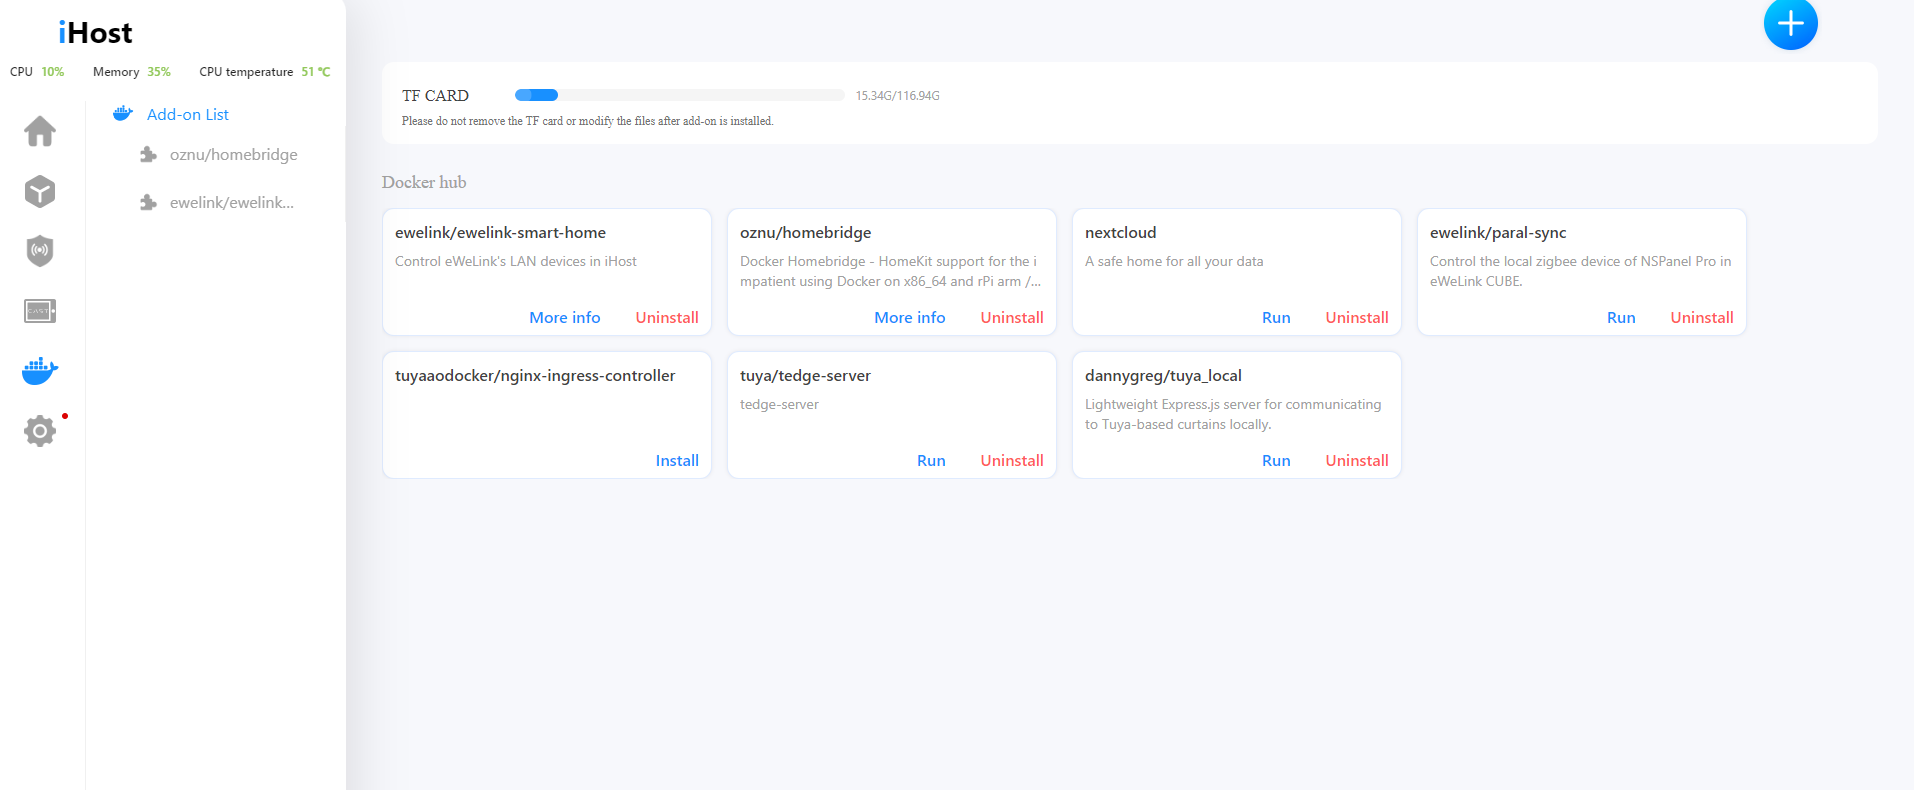The width and height of the screenshot is (1914, 790).
Task: Select Add-on List in the sidebar
Action: (188, 114)
